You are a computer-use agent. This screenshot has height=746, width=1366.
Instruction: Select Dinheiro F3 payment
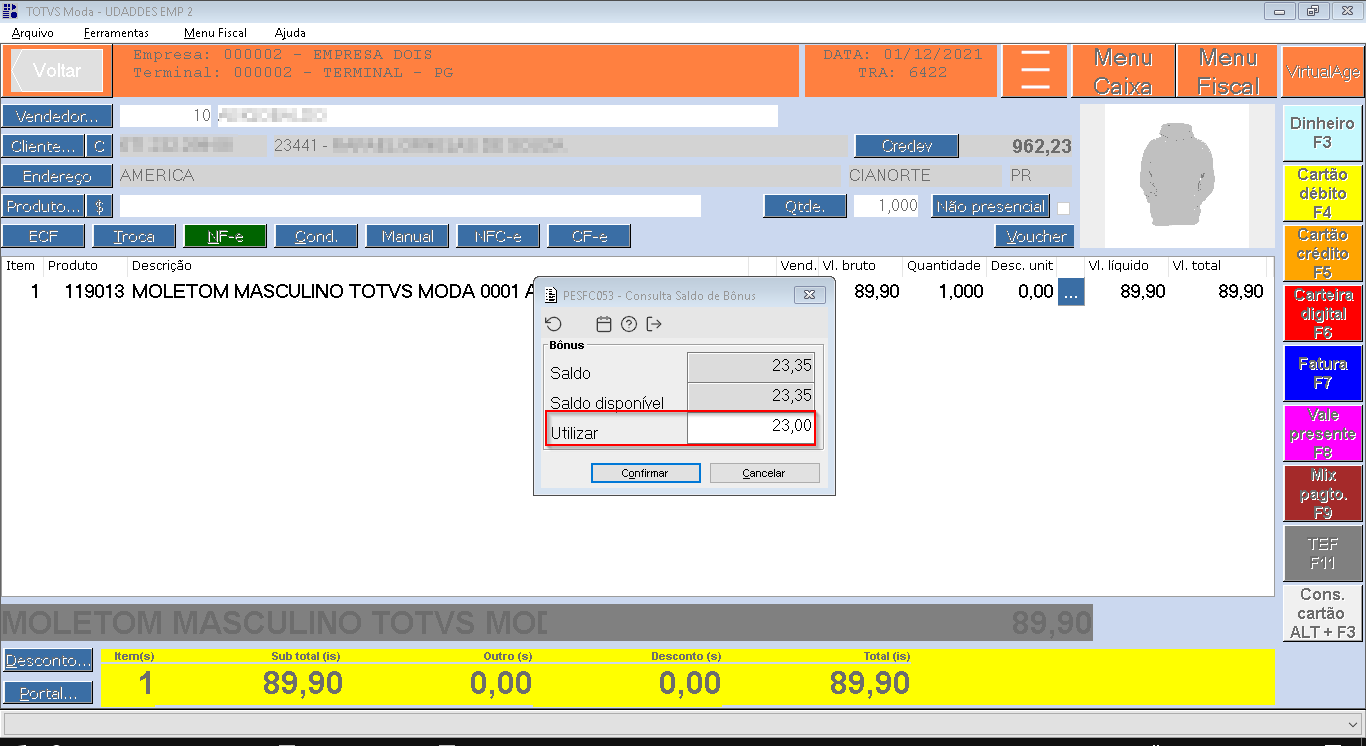tap(1323, 133)
